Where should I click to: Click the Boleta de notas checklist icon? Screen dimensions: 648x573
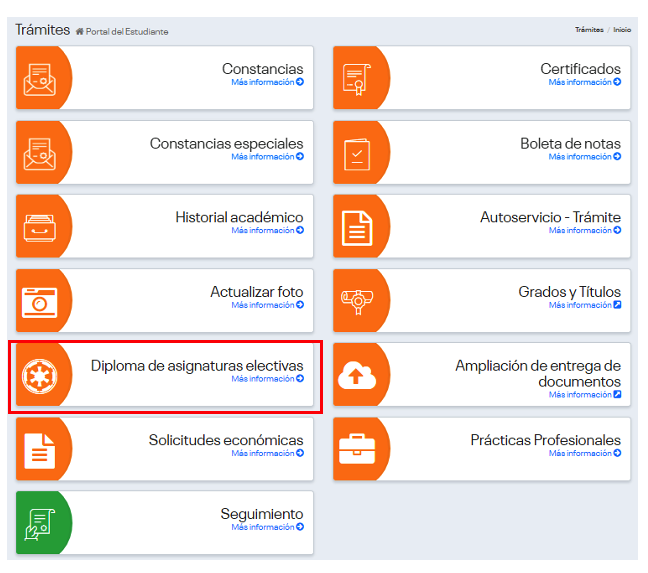coord(358,153)
